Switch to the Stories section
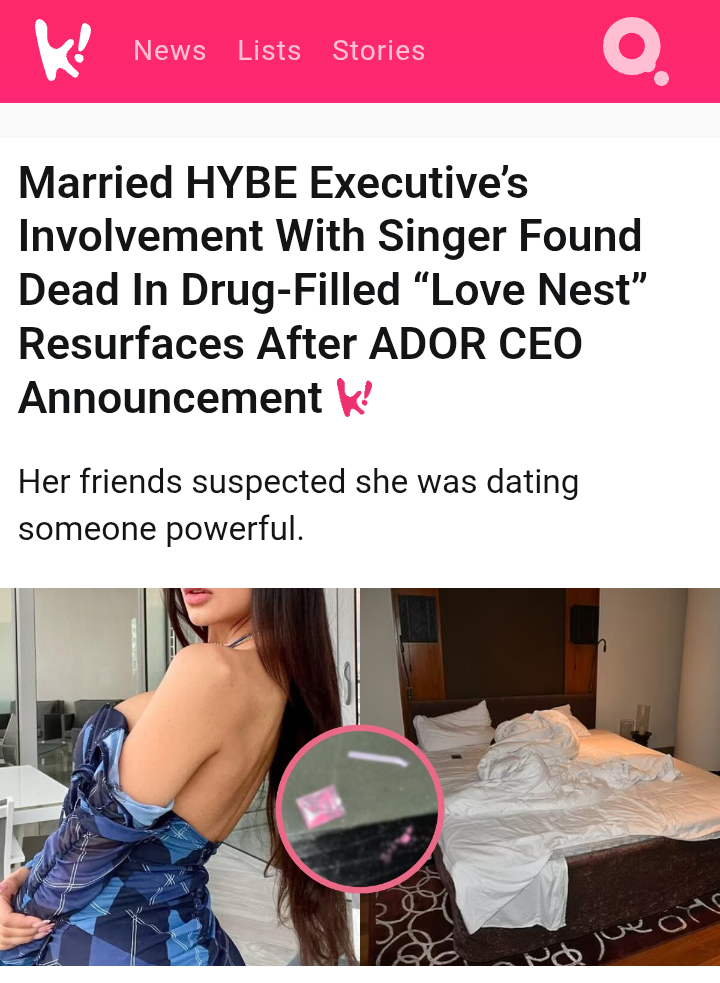 coord(379,50)
